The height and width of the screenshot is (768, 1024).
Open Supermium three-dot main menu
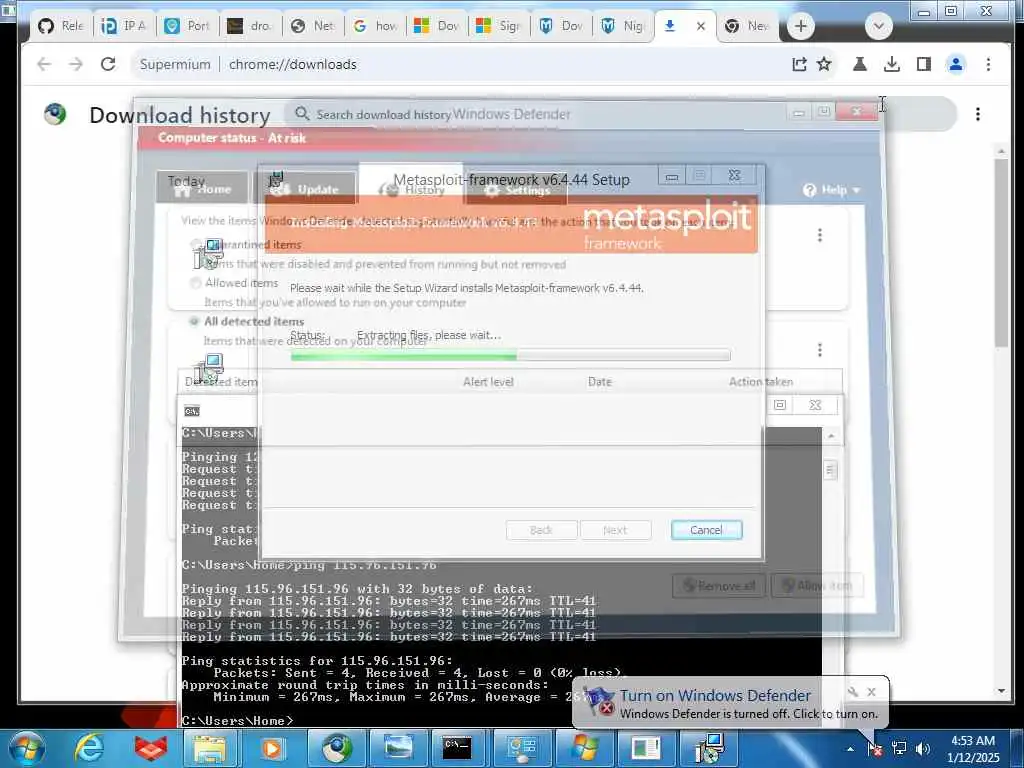(988, 64)
